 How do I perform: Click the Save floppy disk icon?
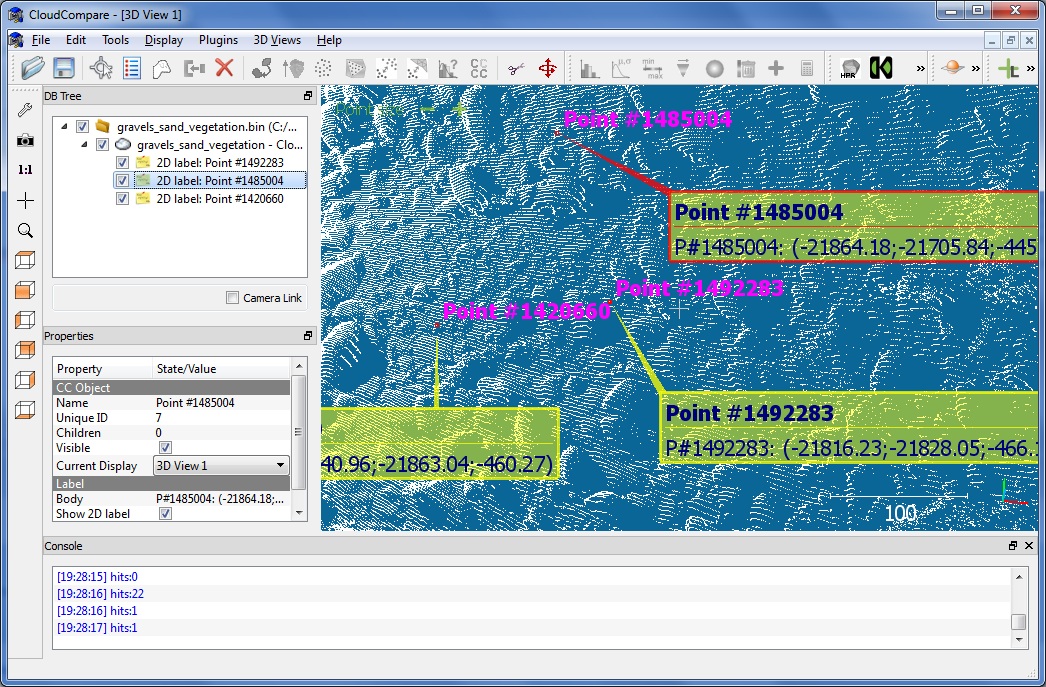(64, 68)
